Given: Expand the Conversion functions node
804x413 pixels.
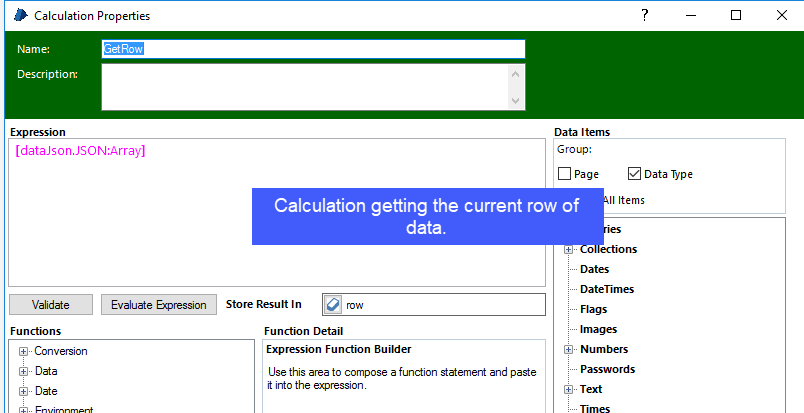Looking at the screenshot, I should point(24,351).
